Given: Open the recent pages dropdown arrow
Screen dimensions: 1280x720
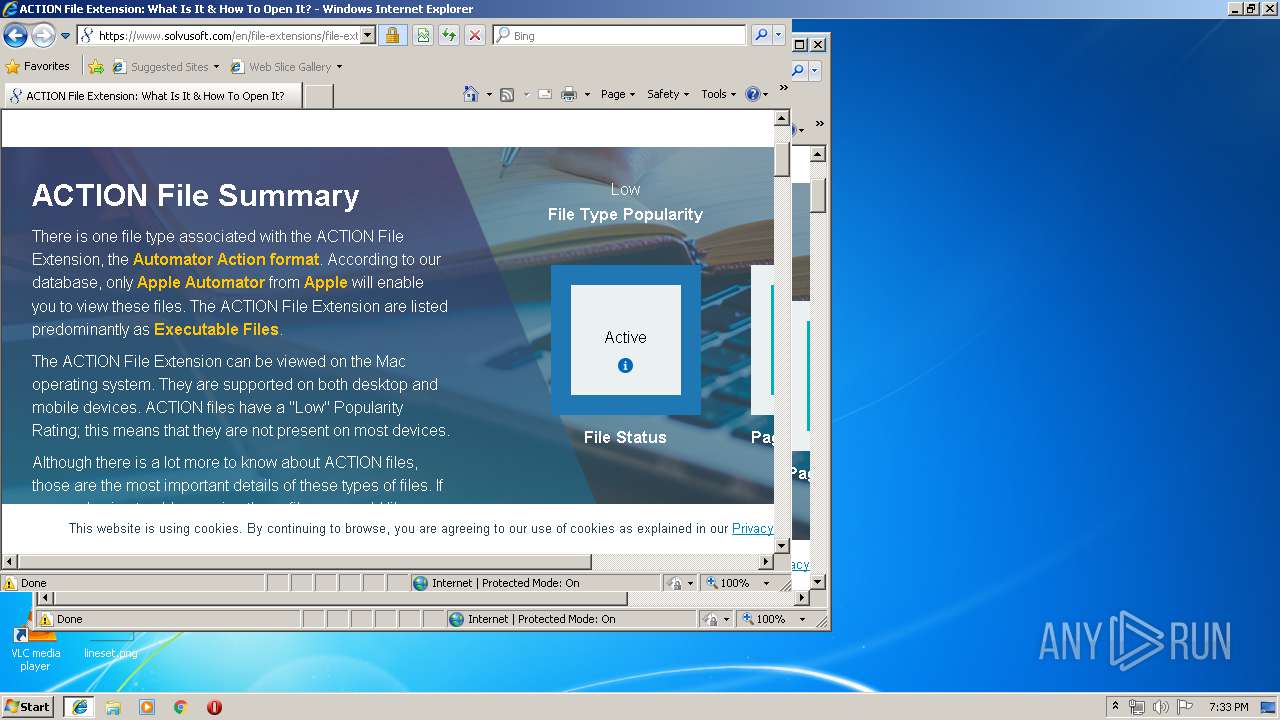Looking at the screenshot, I should pos(66,36).
